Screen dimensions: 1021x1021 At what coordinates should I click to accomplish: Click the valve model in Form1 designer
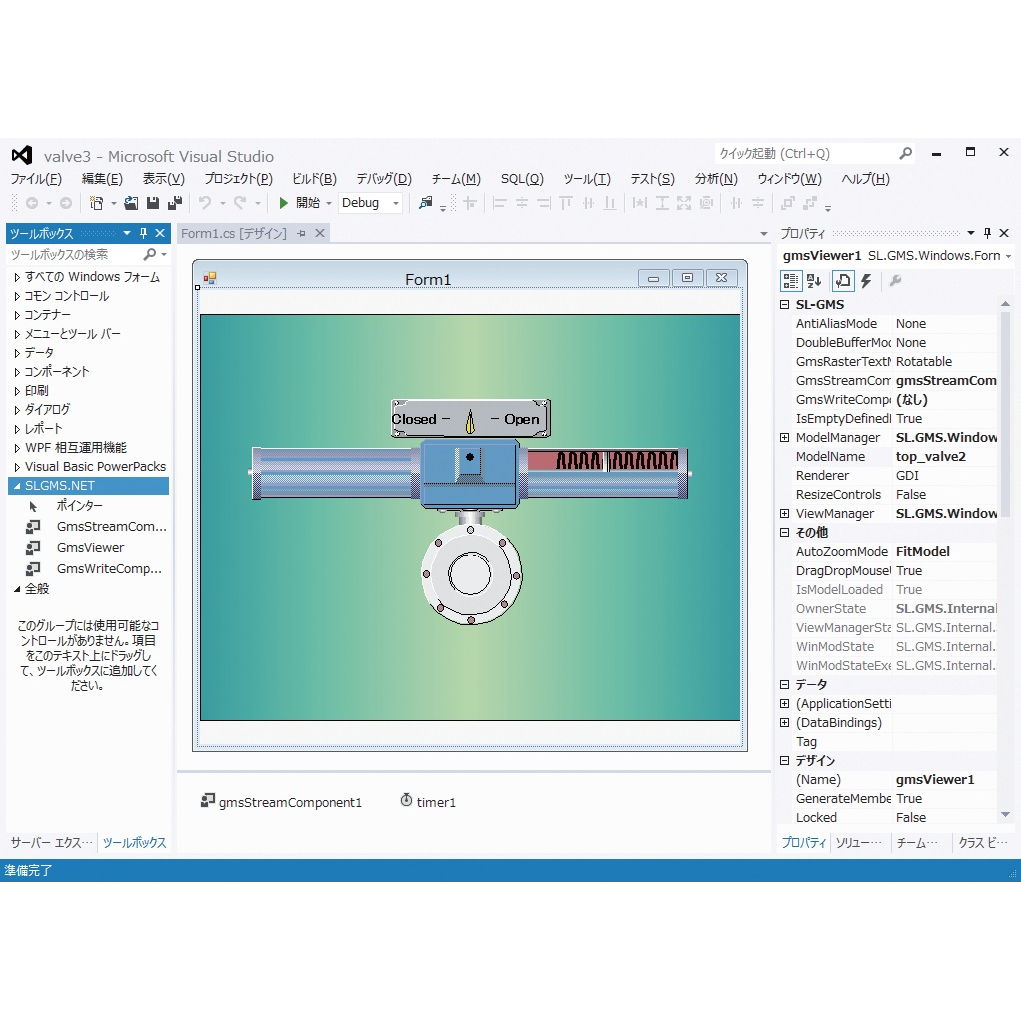tap(470, 511)
